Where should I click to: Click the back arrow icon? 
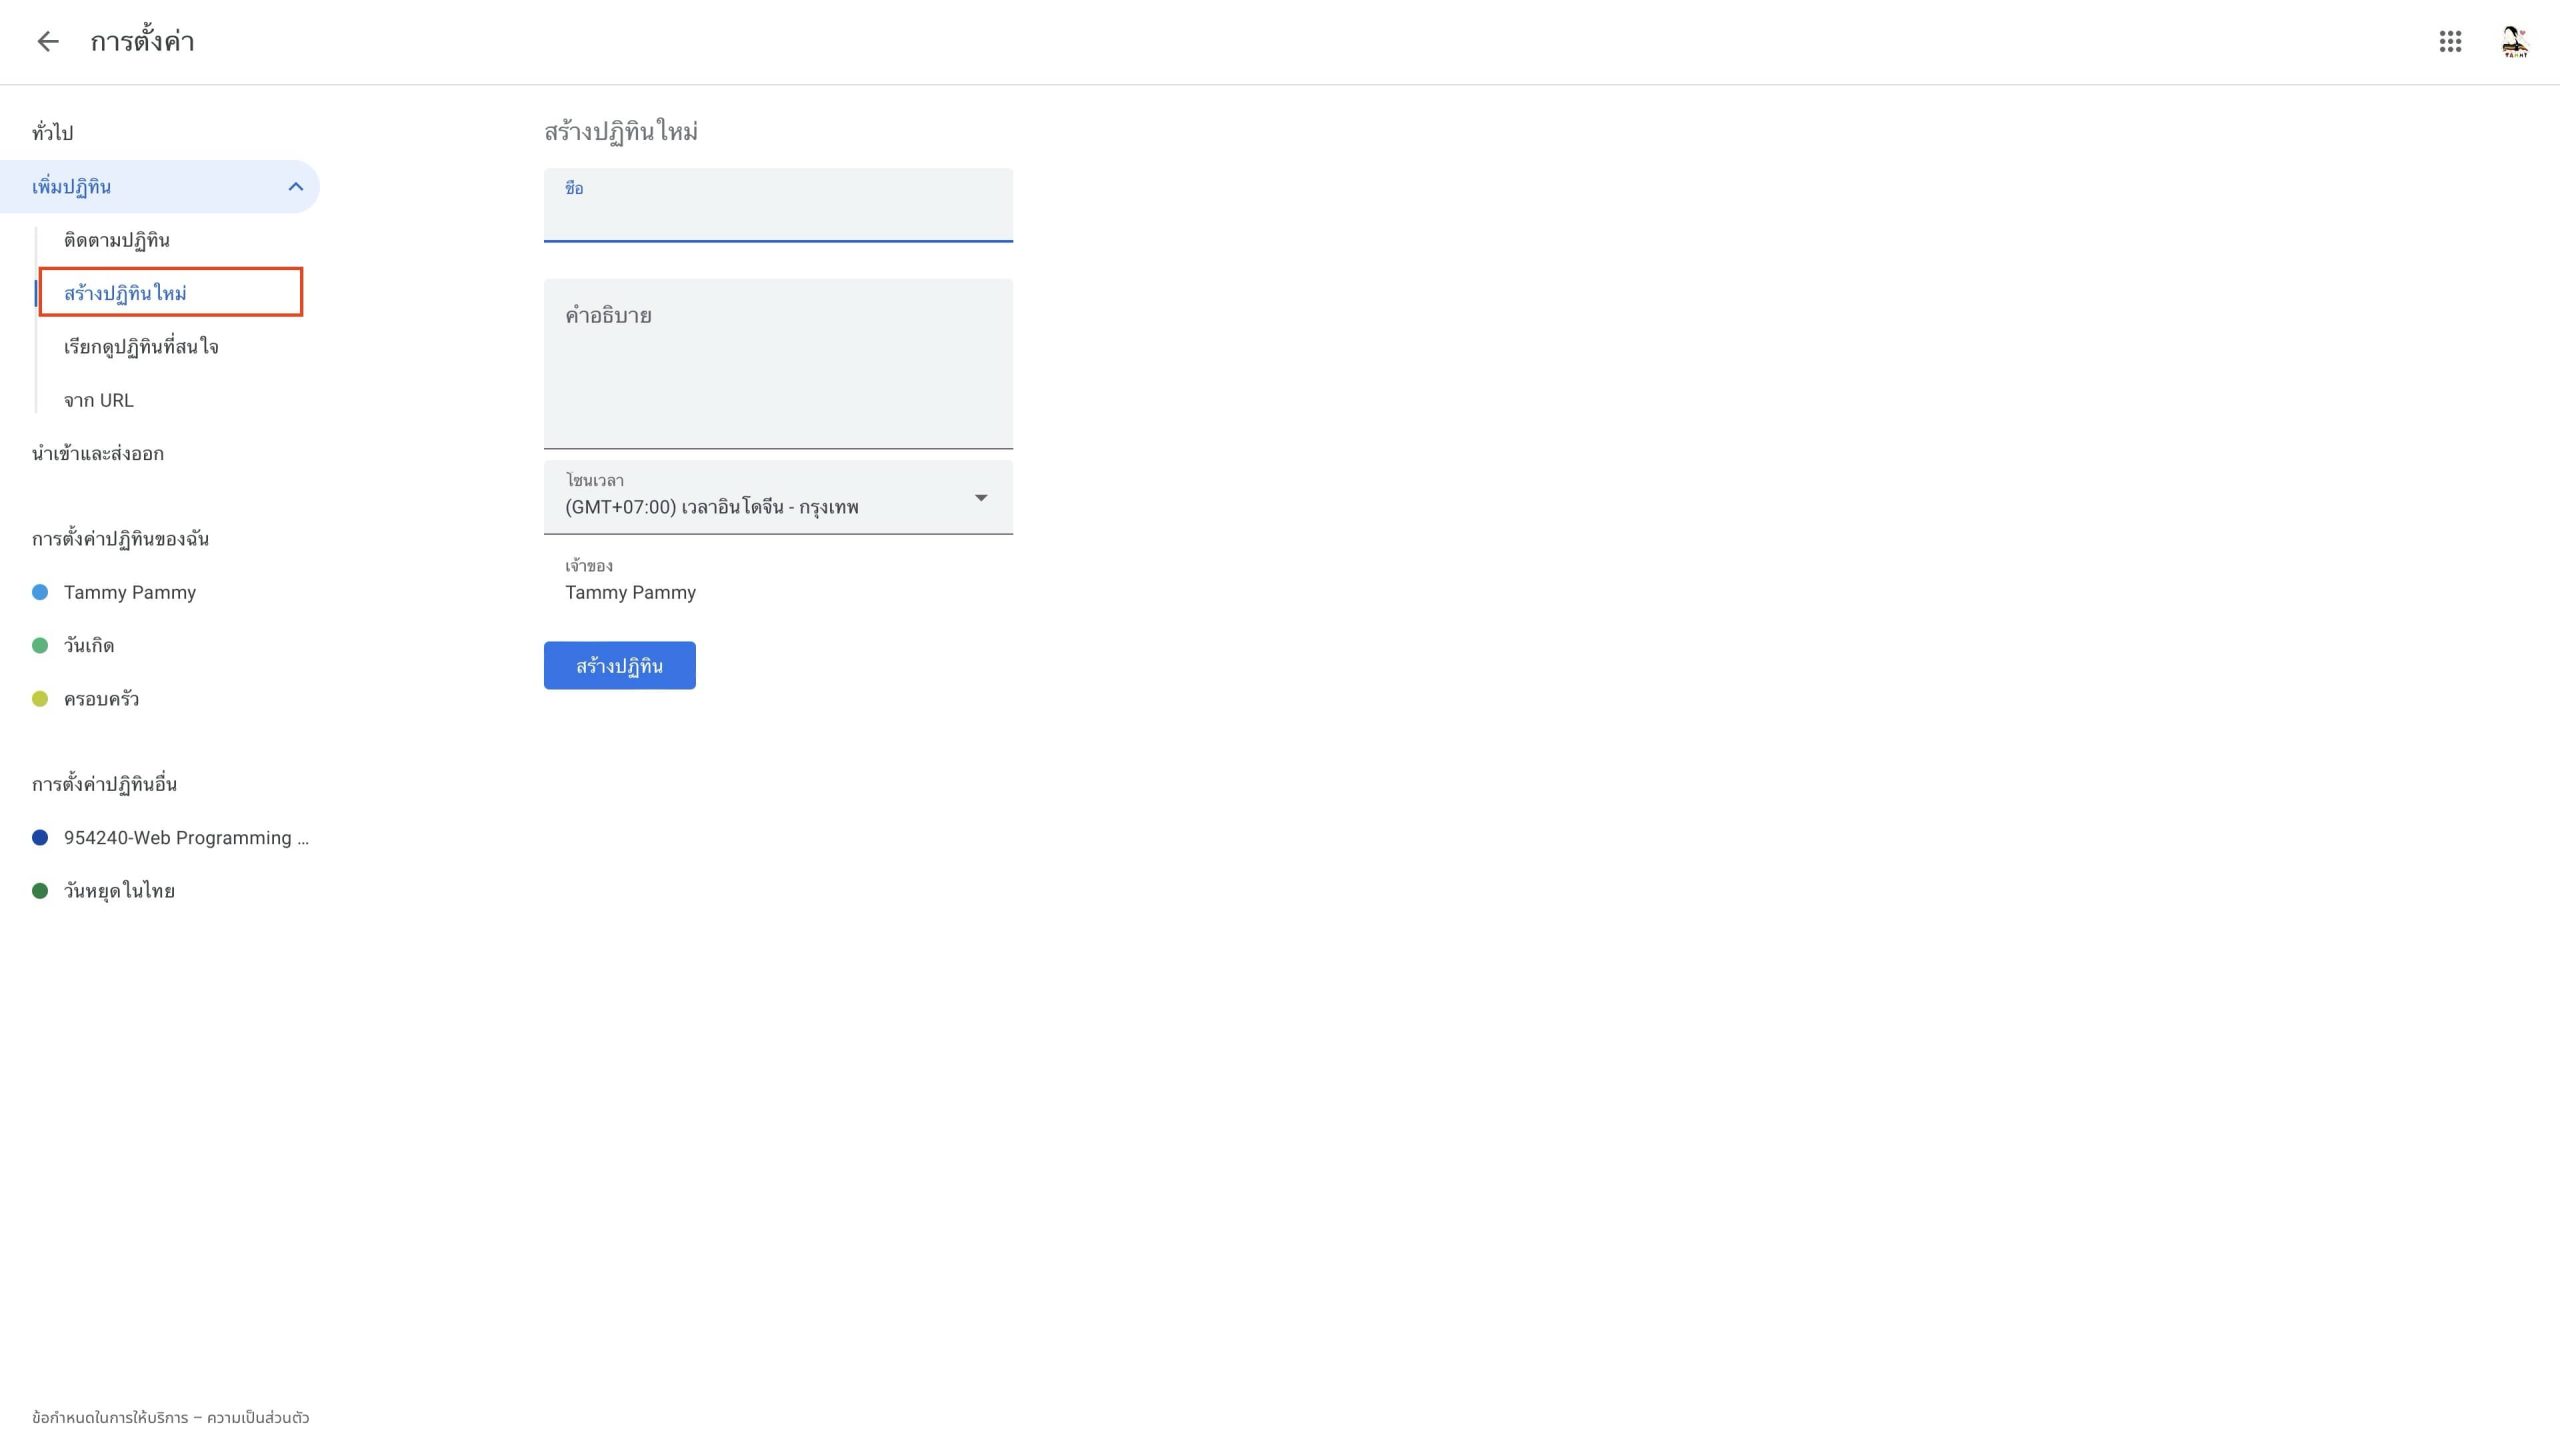47,41
